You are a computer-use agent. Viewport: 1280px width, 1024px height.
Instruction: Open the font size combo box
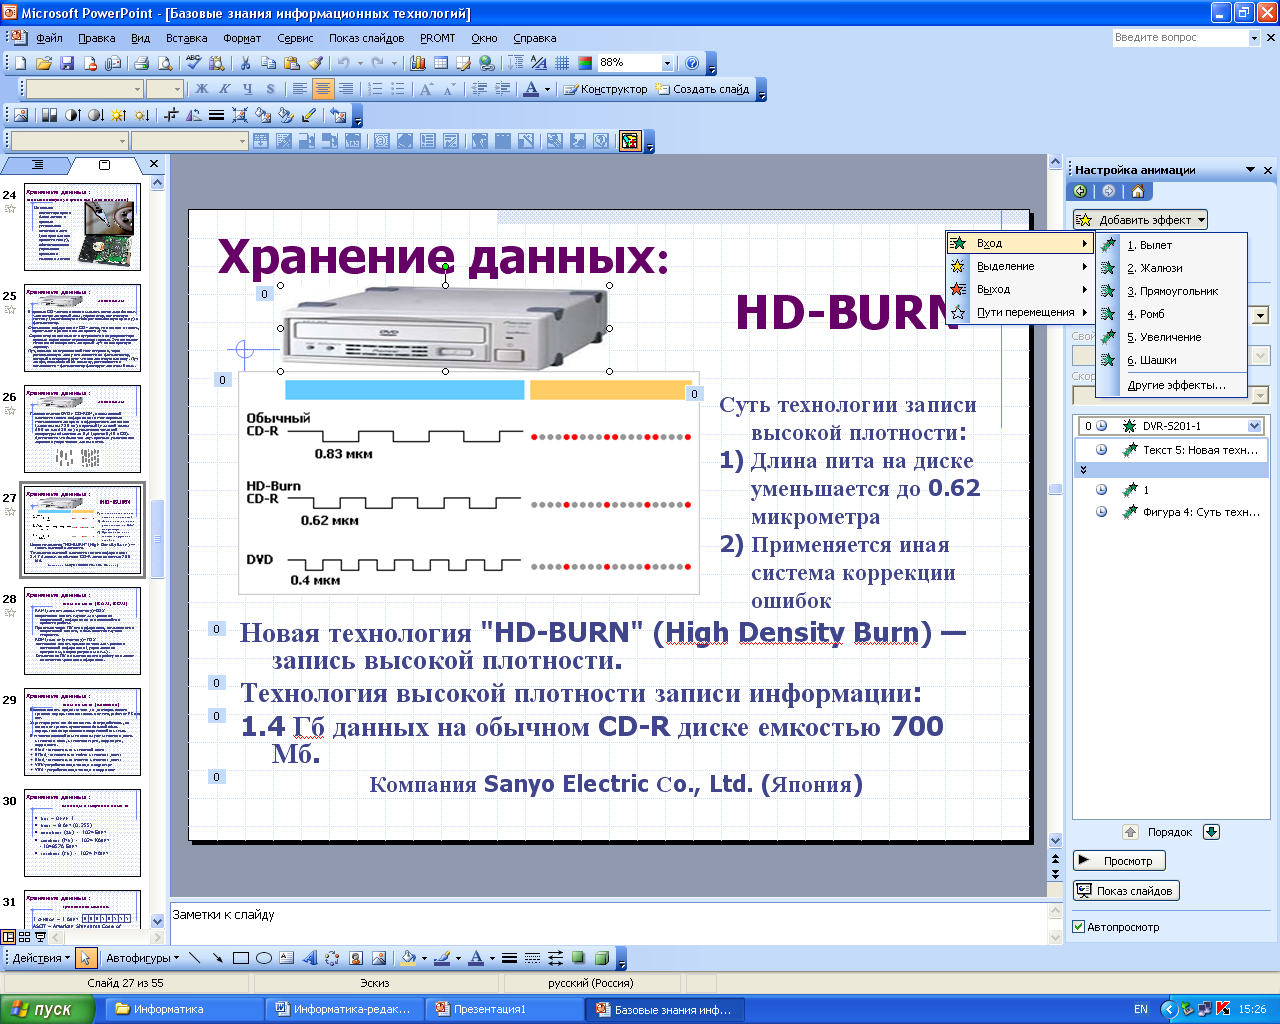[x=164, y=89]
